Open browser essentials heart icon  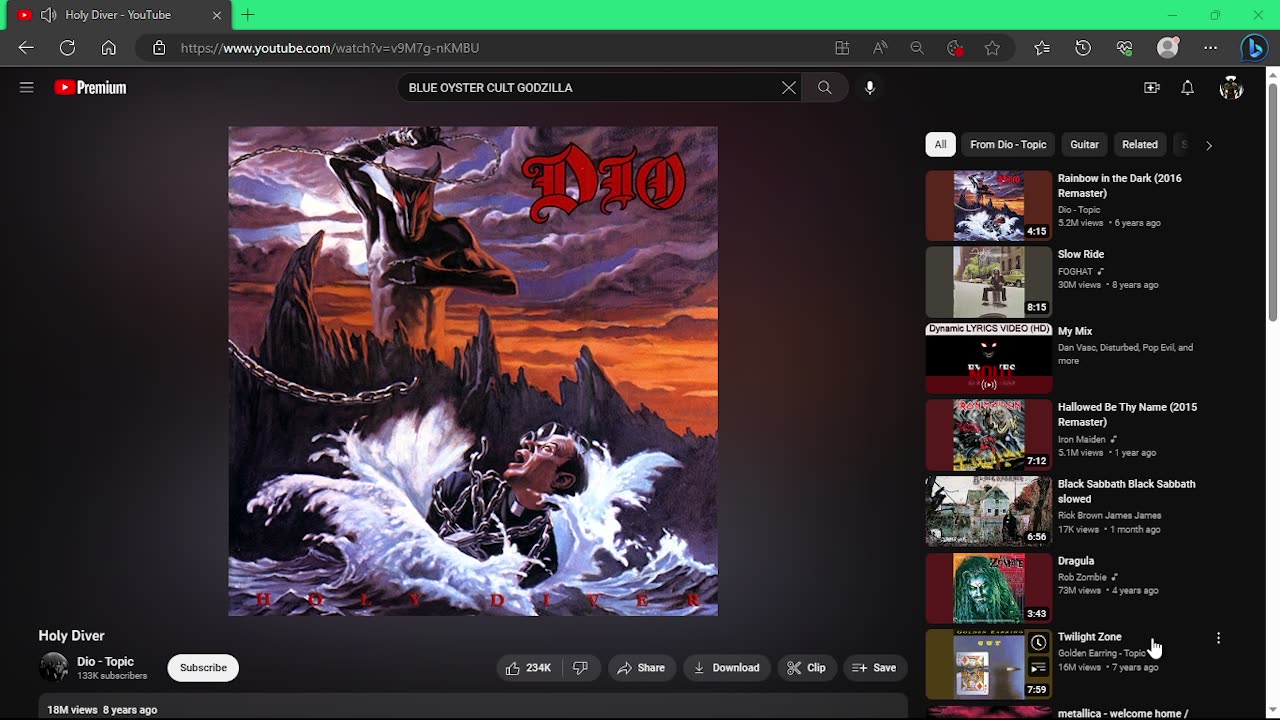point(1125,48)
